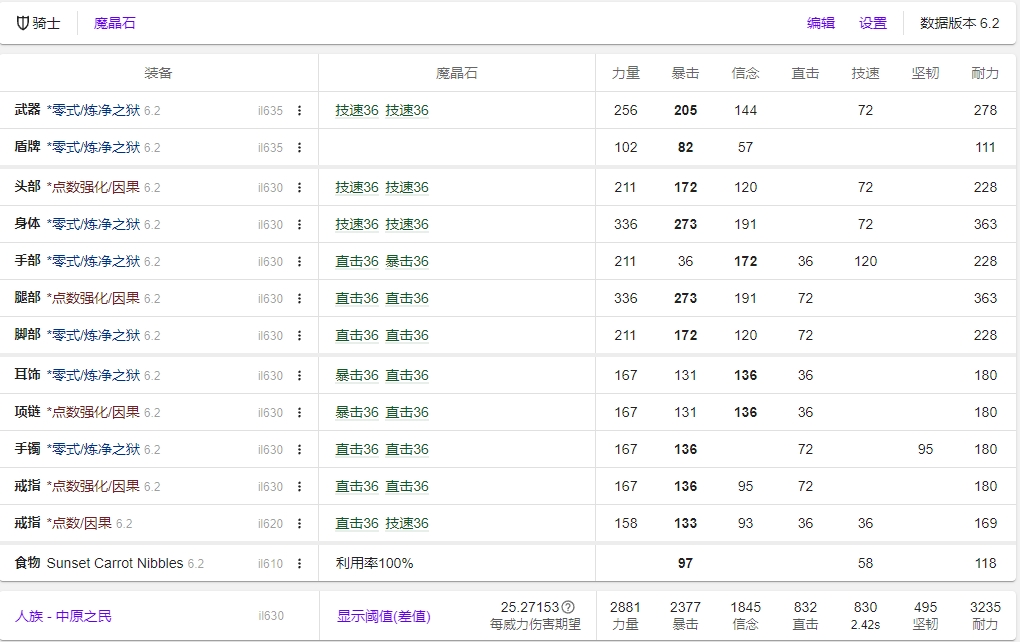This screenshot has height=642, width=1020.
Task: Click the help icon beside 25.27153
Action: point(568,607)
